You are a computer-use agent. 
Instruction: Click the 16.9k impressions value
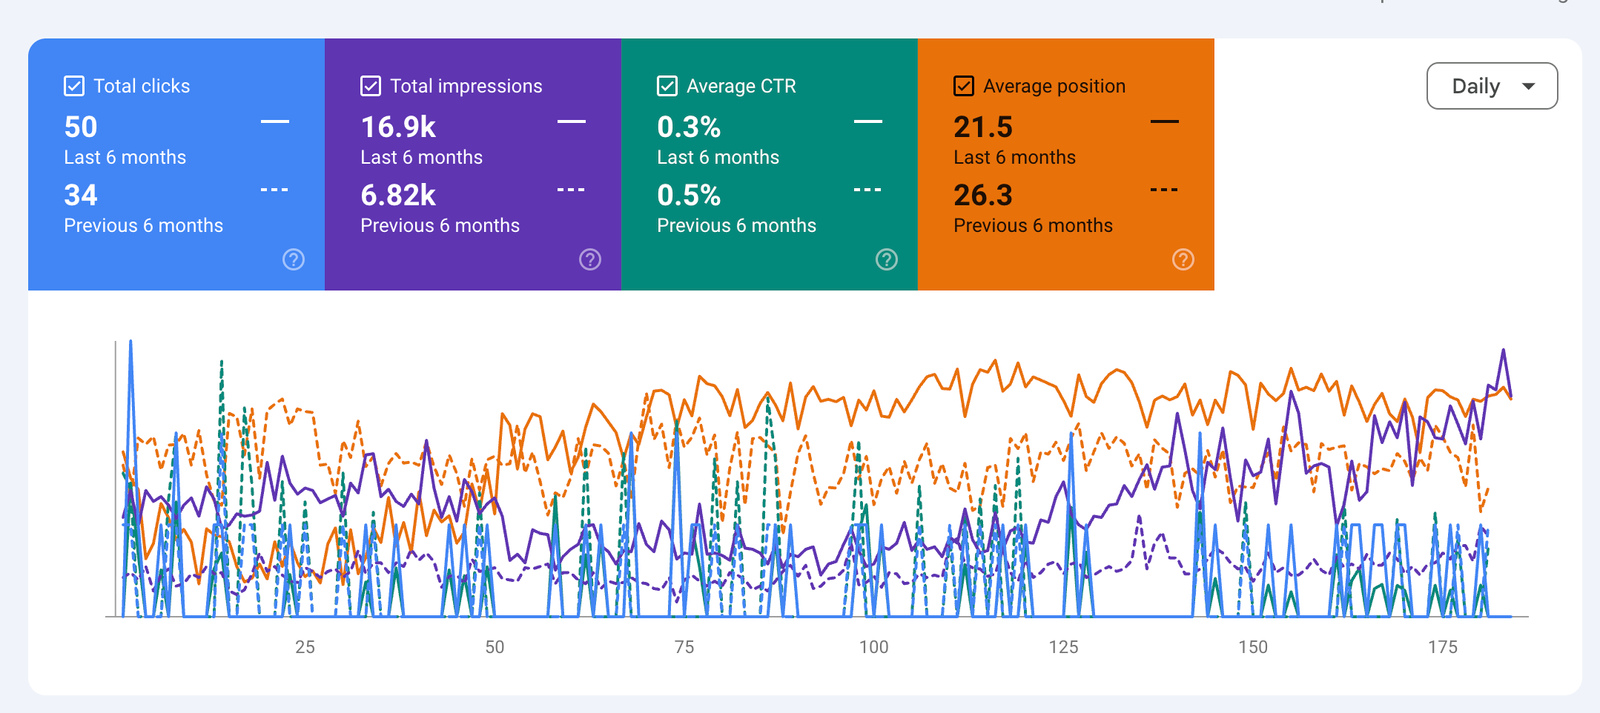click(398, 127)
